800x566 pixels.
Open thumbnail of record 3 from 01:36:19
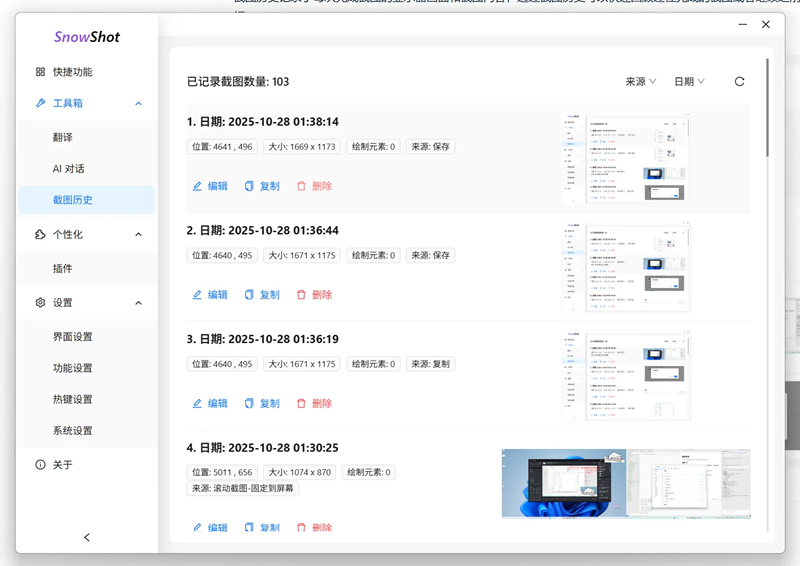[626, 375]
